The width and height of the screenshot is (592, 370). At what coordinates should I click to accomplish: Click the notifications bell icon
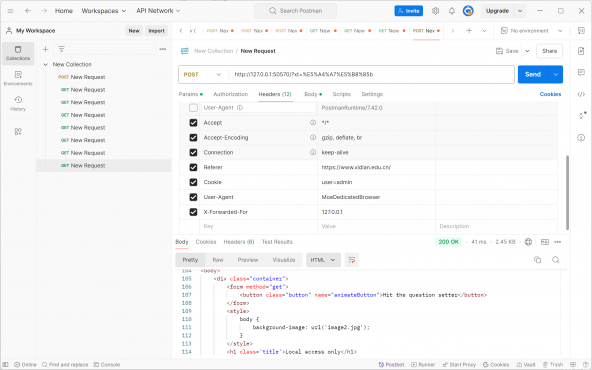[452, 11]
